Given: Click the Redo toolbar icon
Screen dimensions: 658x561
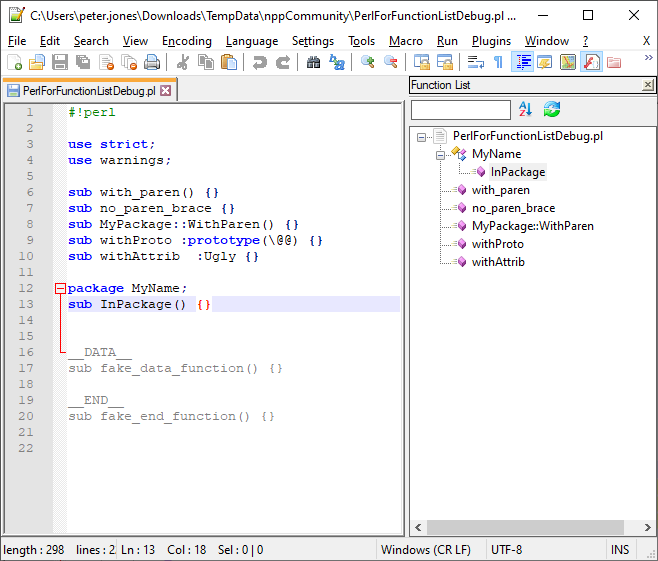Looking at the screenshot, I should [282, 63].
